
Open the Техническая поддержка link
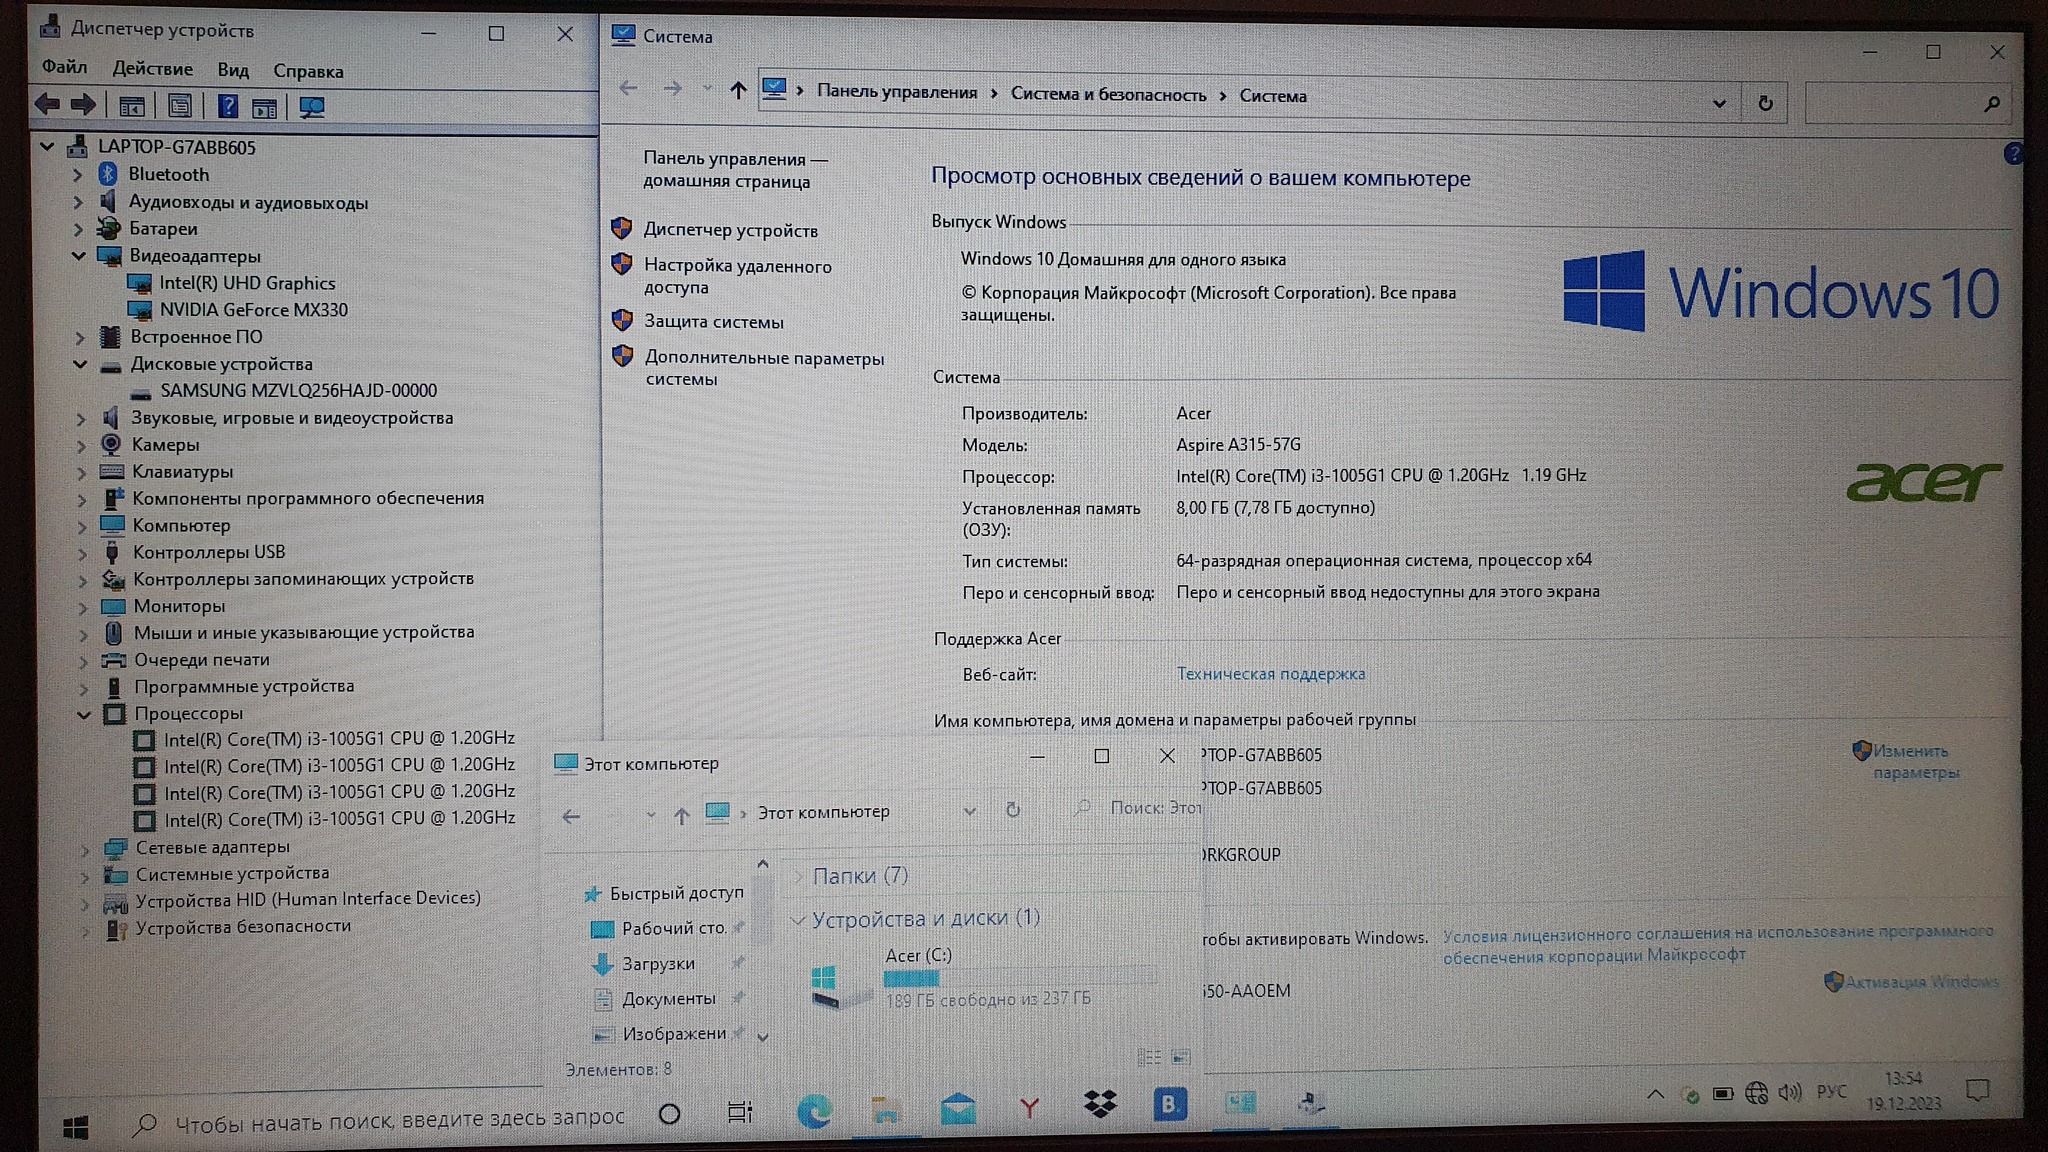coord(1270,674)
